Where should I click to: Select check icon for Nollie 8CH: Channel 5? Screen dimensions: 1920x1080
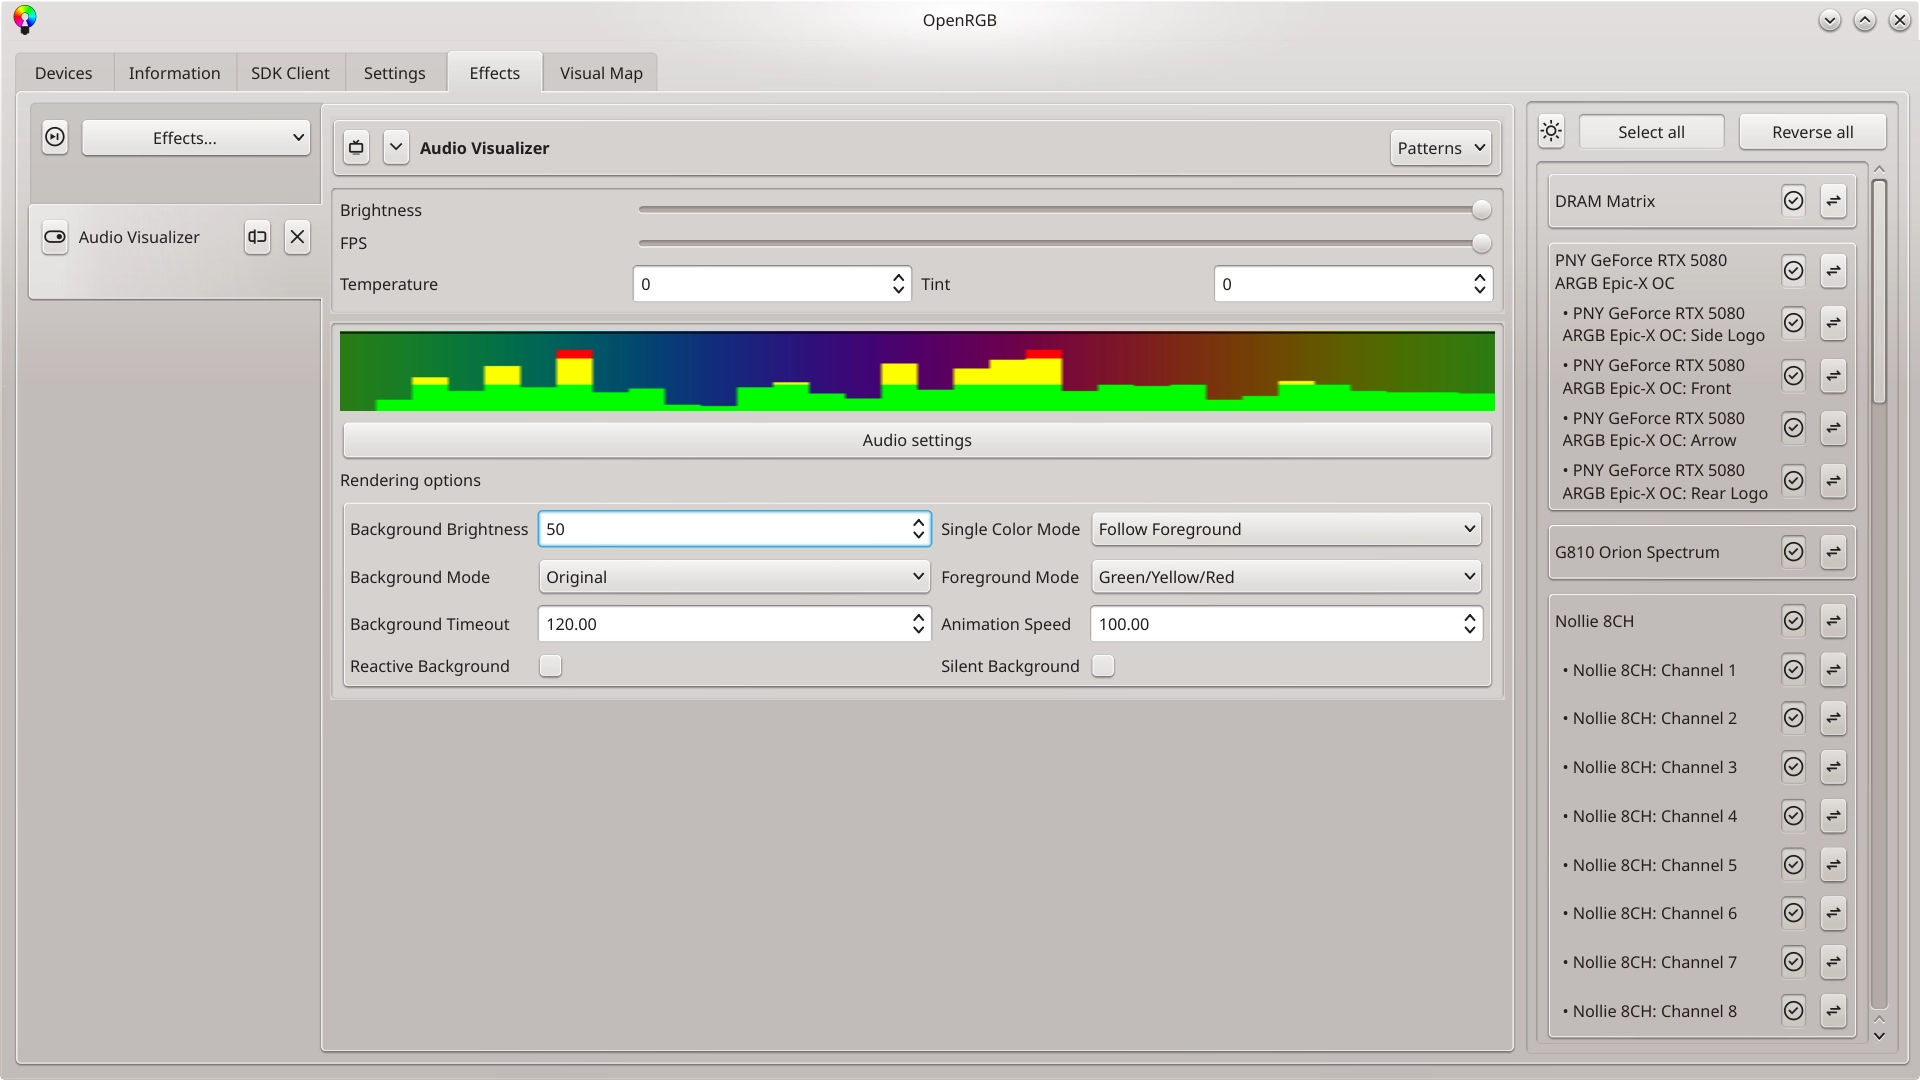(x=1794, y=865)
